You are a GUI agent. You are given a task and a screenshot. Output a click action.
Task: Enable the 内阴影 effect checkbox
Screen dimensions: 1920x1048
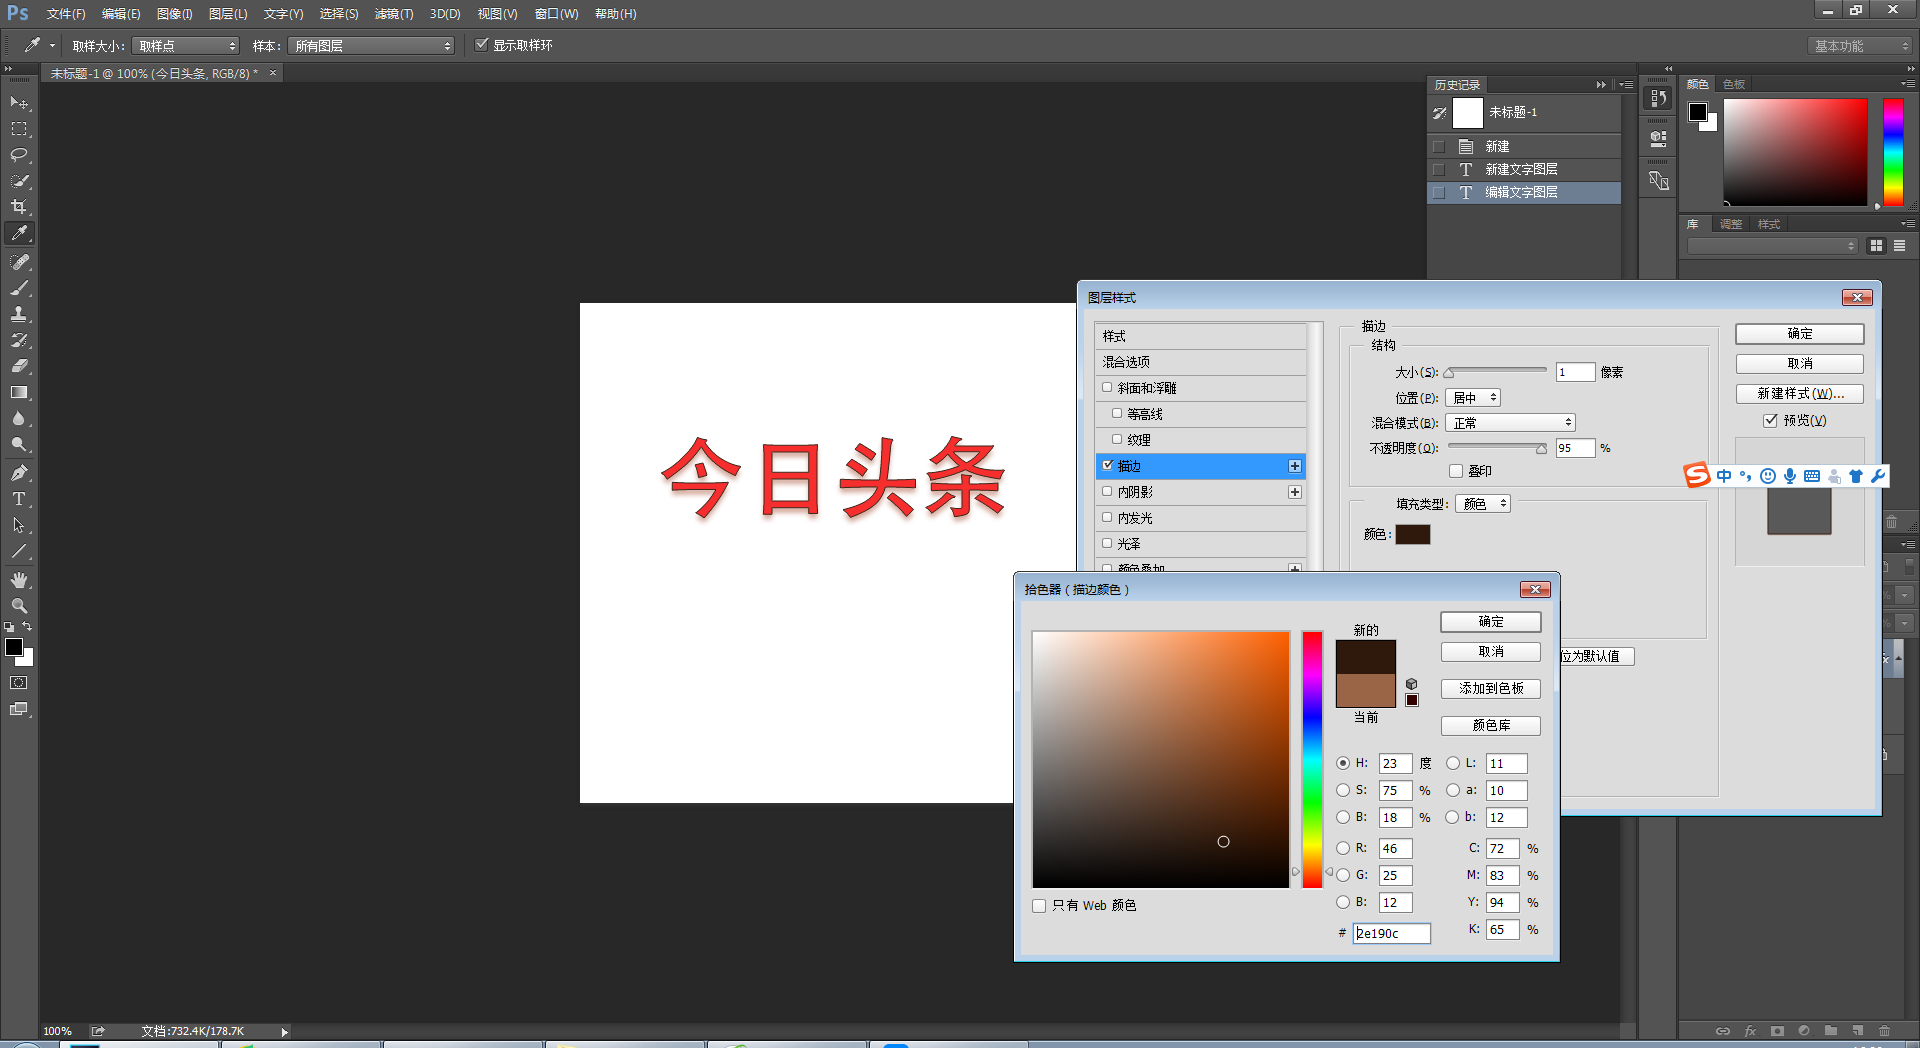click(1107, 491)
